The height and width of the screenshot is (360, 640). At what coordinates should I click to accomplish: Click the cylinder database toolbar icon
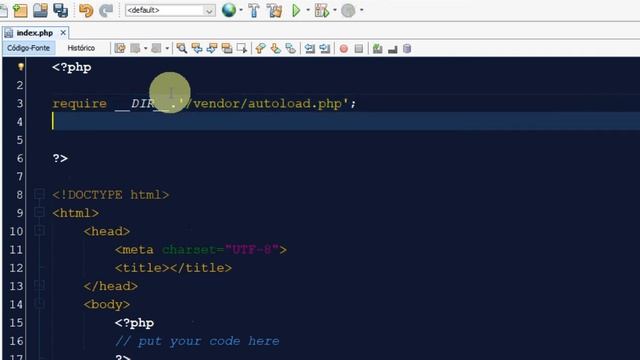[x=407, y=49]
